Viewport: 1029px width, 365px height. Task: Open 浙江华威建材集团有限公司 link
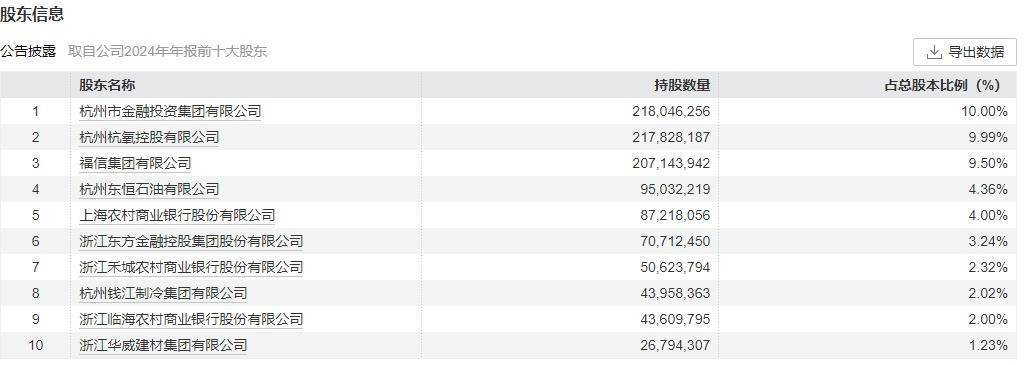[163, 345]
